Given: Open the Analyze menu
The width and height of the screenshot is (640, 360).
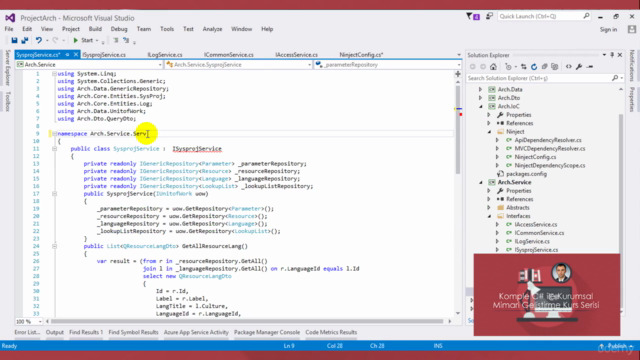Looking at the screenshot, I should pos(212,29).
